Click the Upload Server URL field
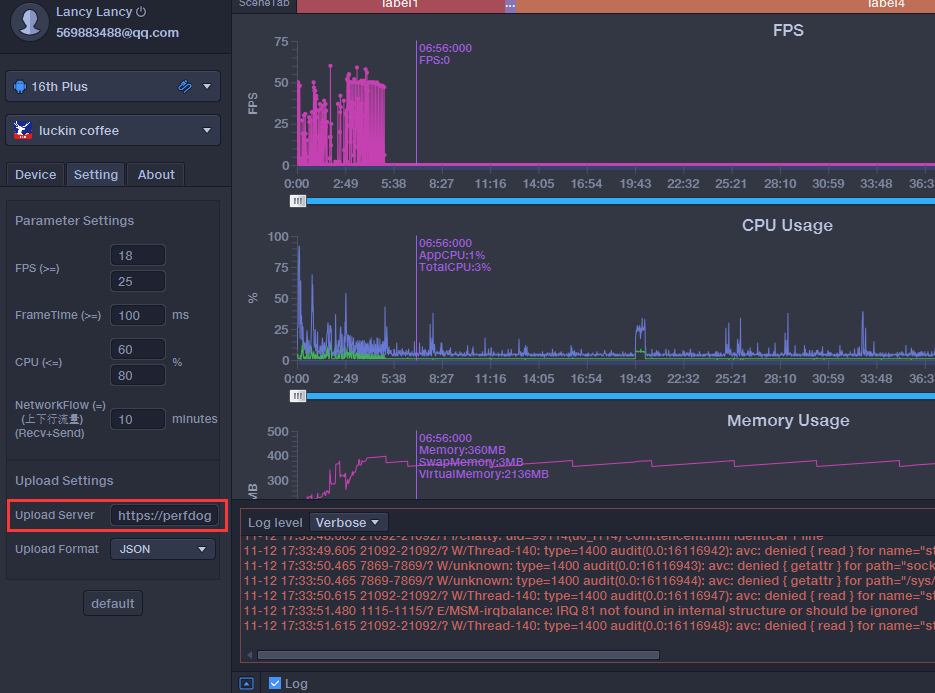Screen dimensions: 935x693 point(164,515)
